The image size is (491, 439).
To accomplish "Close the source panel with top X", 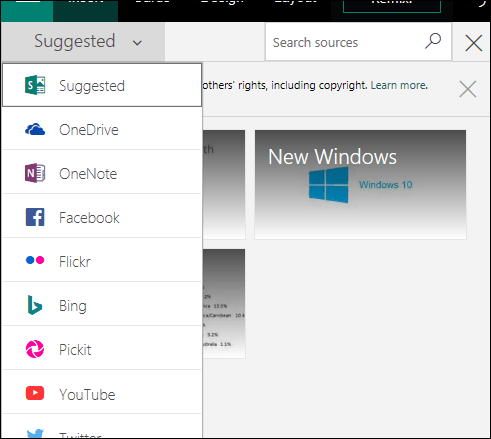I will (474, 43).
